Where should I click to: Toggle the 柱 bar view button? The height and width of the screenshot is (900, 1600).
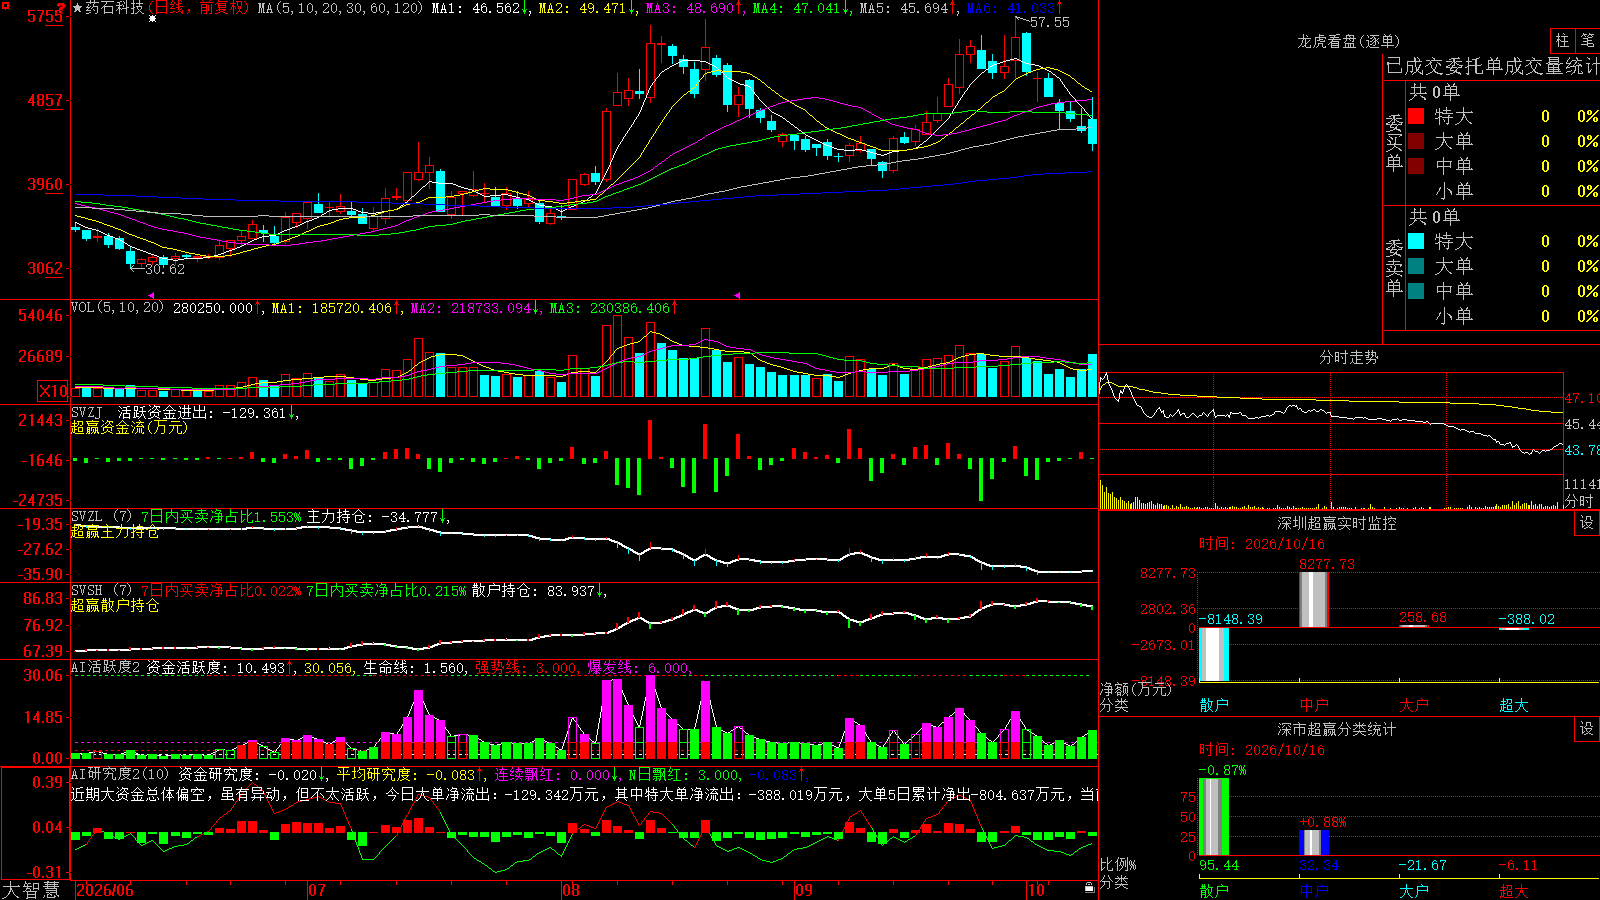(1562, 40)
